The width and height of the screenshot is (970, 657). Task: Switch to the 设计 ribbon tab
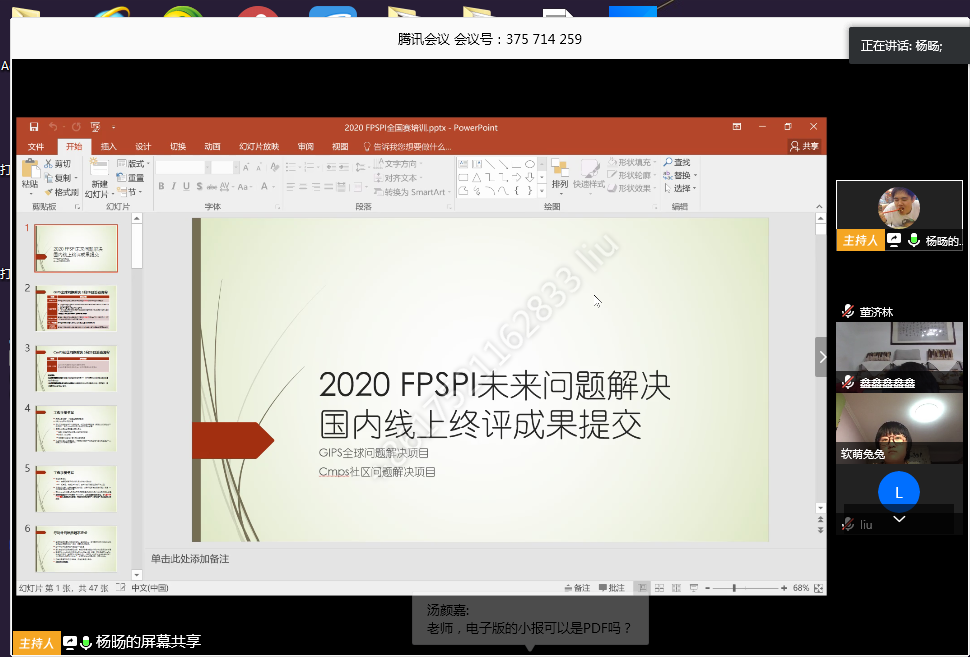pyautogui.click(x=143, y=147)
